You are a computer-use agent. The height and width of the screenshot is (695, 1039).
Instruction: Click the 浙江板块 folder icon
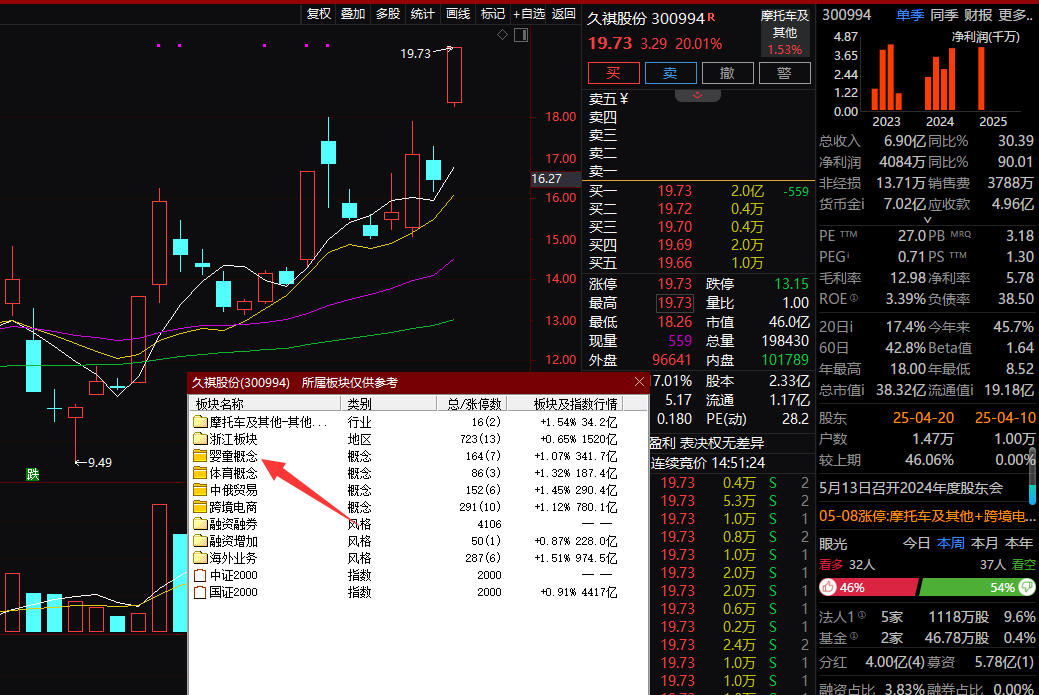click(x=200, y=439)
